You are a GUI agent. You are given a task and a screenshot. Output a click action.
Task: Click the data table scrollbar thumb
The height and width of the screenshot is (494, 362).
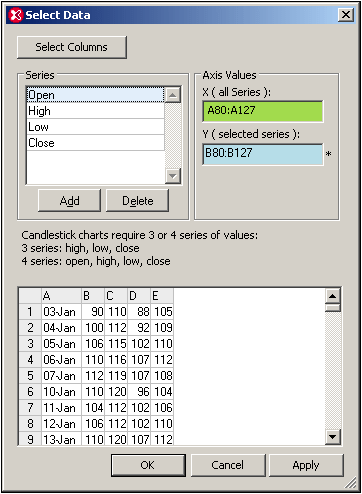pyautogui.click(x=333, y=307)
